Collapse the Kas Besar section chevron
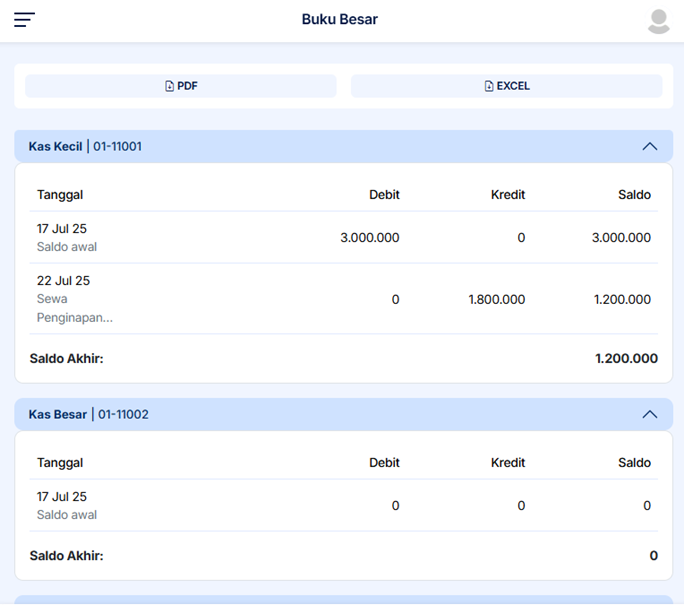Screen dimensions: 684x605 (x=649, y=414)
